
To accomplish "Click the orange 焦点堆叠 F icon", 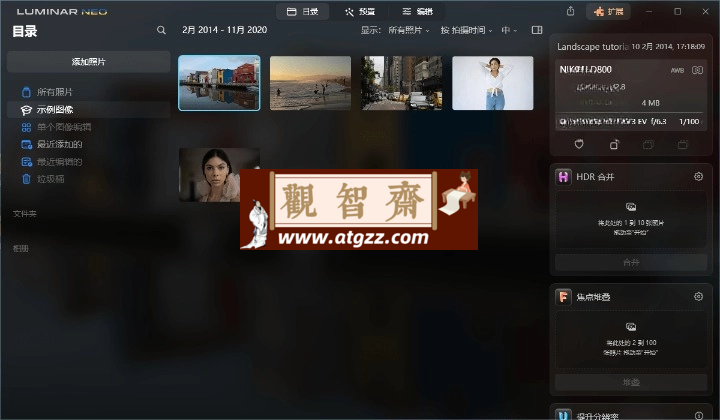I will click(x=563, y=297).
